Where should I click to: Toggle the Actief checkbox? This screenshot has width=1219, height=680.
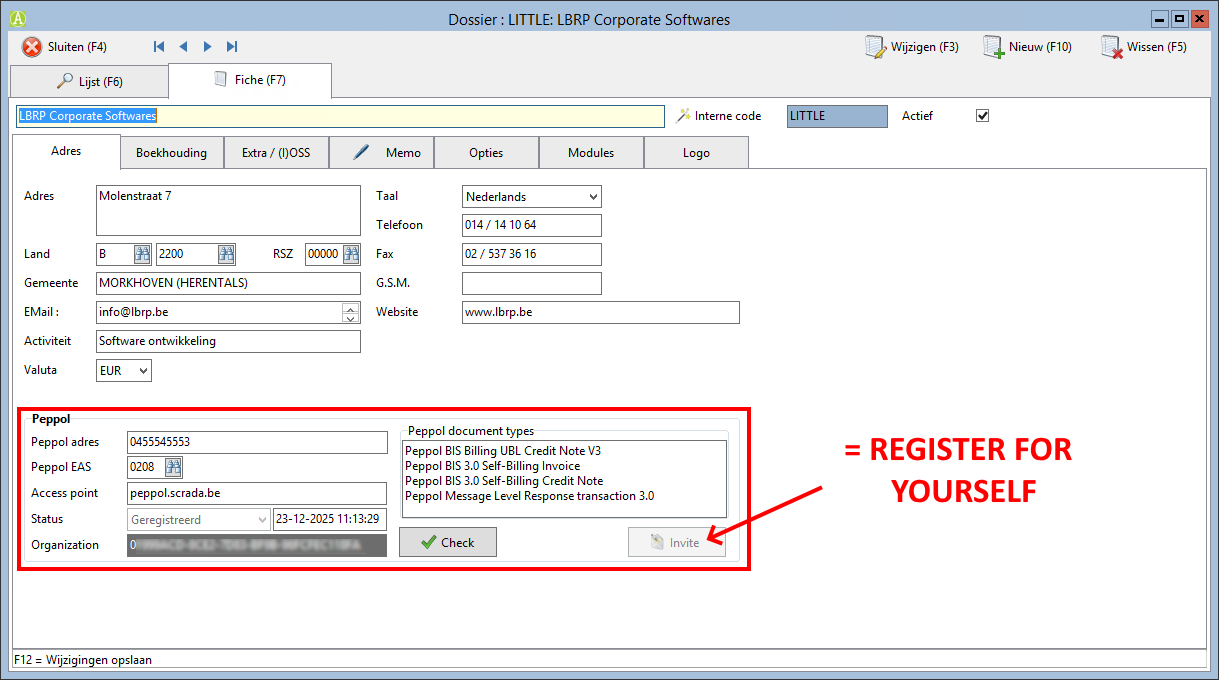pyautogui.click(x=982, y=116)
